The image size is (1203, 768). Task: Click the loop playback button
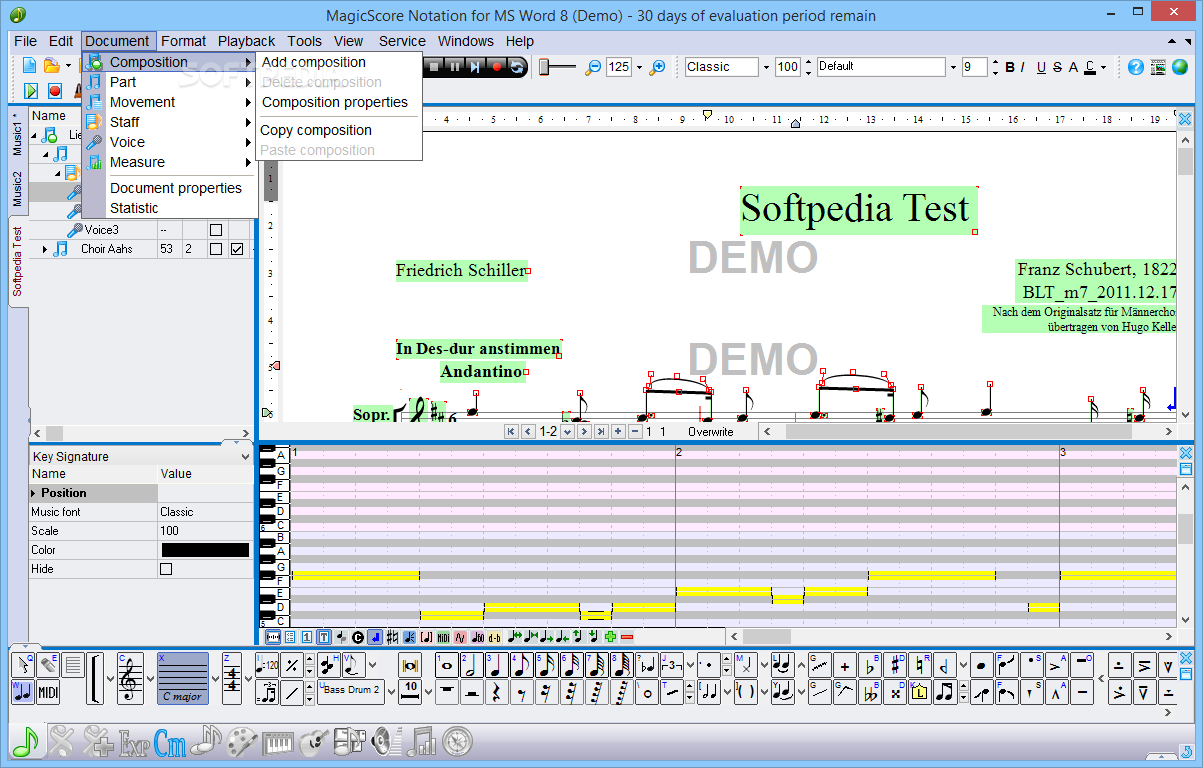coord(517,67)
